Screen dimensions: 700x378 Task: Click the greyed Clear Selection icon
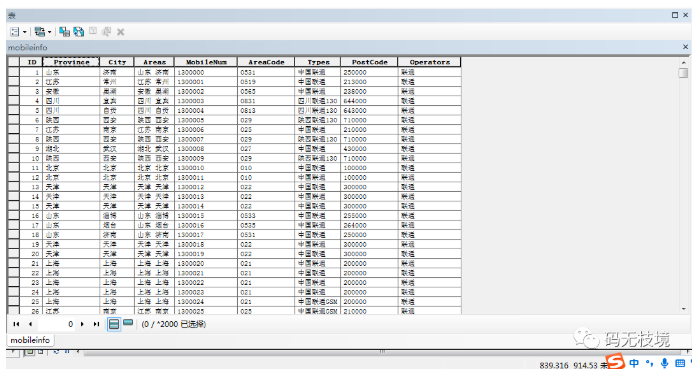click(93, 31)
